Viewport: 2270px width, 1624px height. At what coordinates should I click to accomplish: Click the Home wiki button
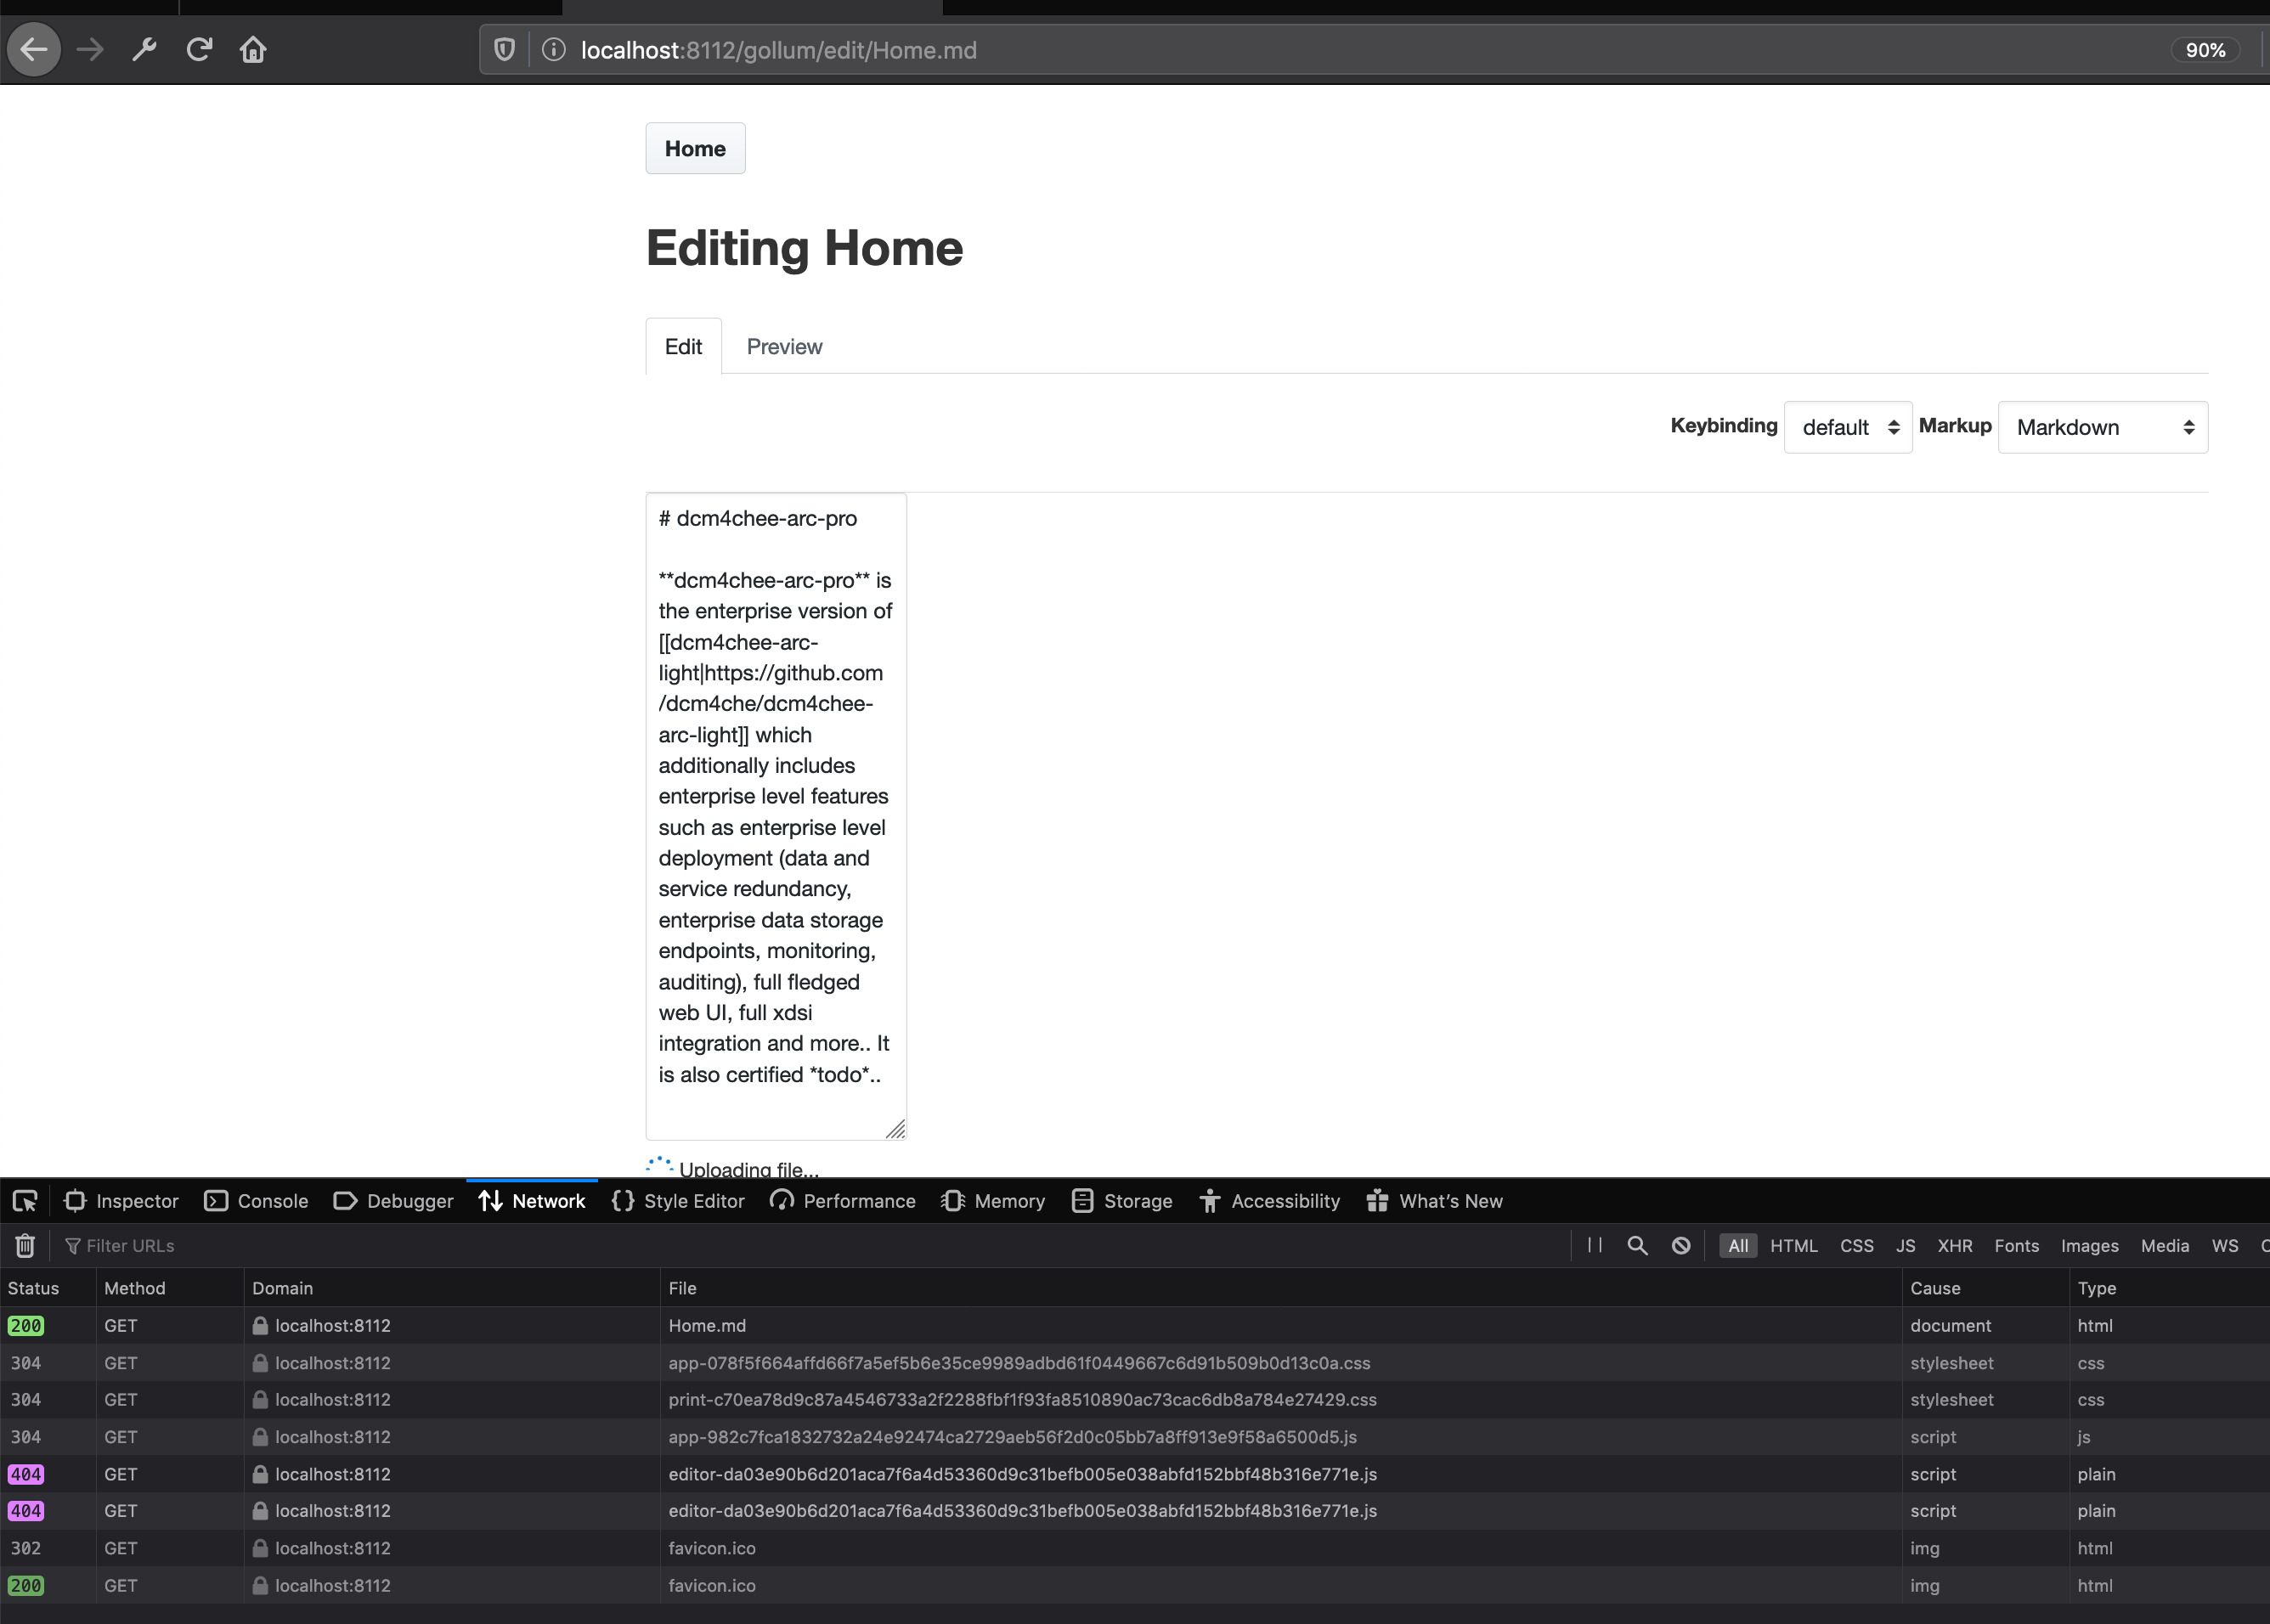695,148
